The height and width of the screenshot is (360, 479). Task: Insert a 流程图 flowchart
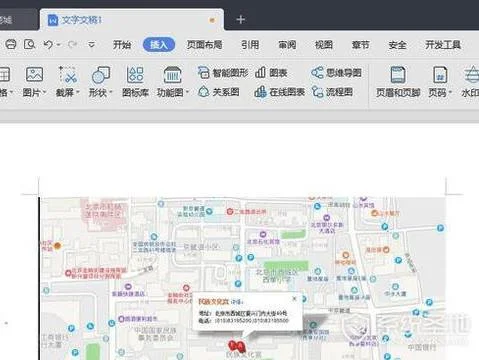point(332,92)
